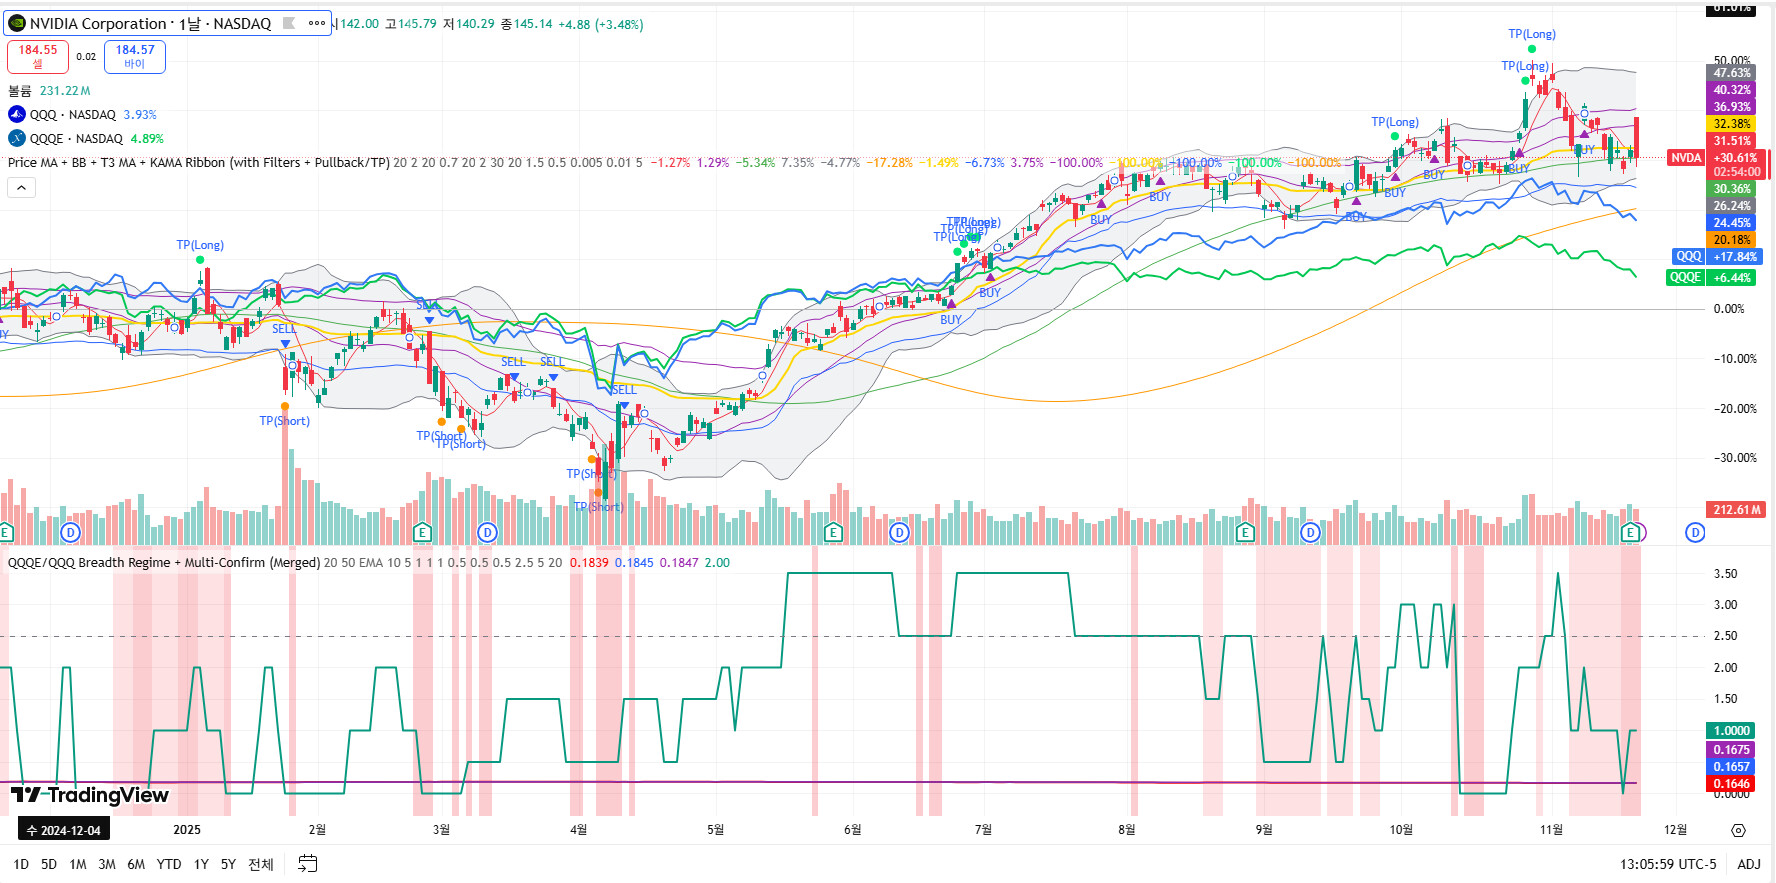Select the 3M time range

click(x=107, y=864)
